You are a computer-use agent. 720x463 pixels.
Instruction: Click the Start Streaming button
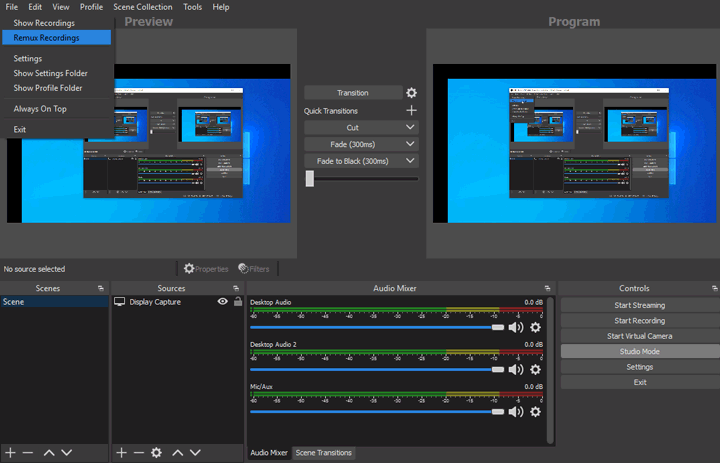639,305
